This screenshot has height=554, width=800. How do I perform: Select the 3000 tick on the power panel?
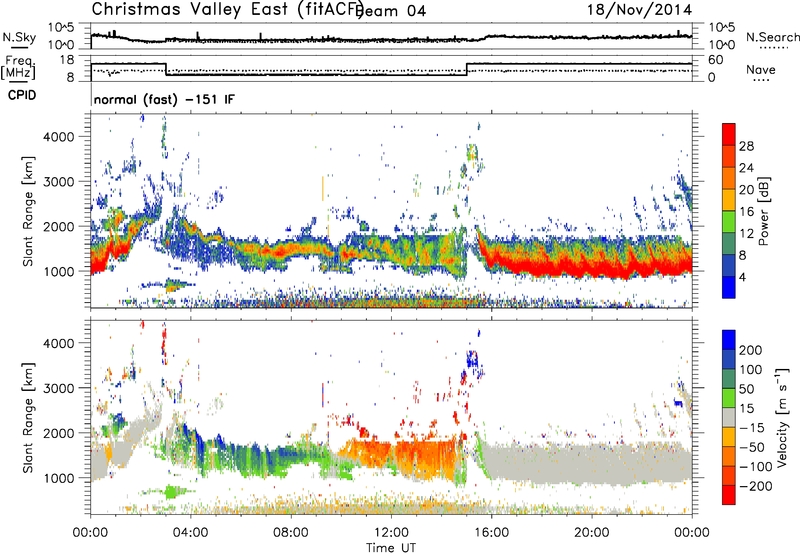click(x=59, y=182)
